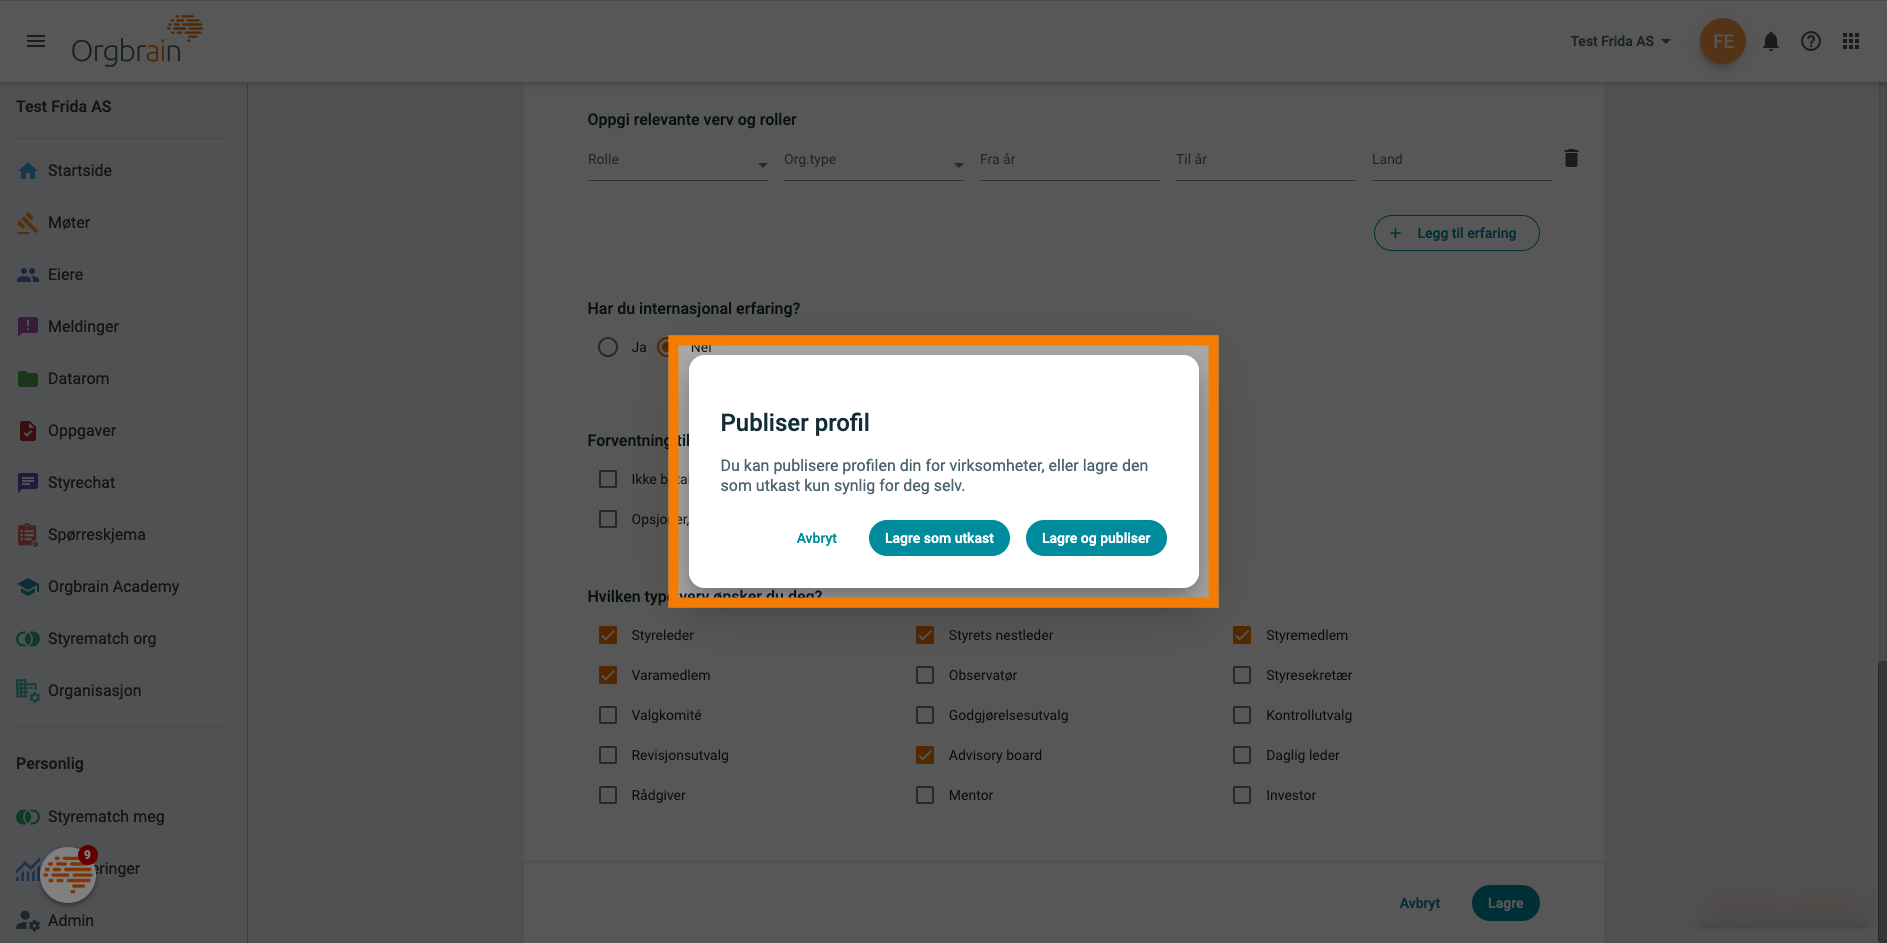Click the Land input field
This screenshot has width=1887, height=943.
[x=1462, y=160]
